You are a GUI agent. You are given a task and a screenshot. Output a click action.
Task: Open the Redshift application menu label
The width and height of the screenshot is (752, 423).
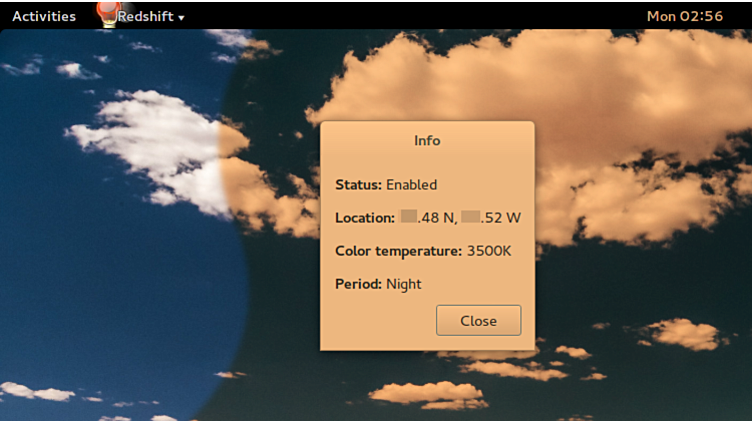coord(145,16)
